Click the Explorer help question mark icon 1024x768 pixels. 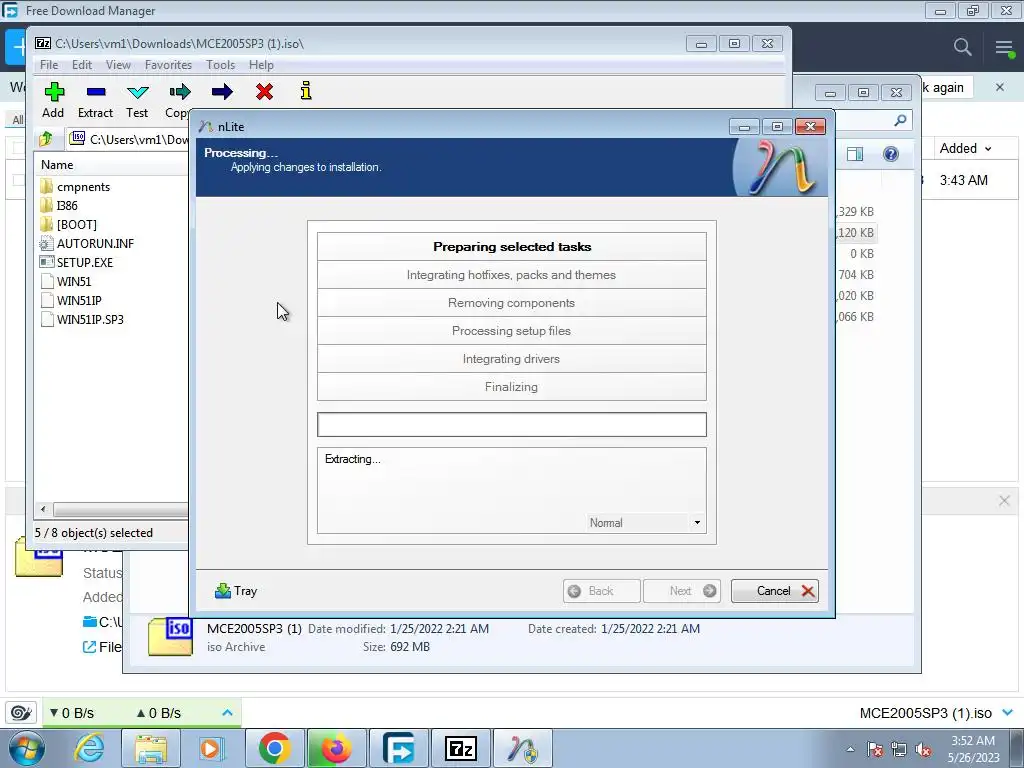tap(891, 154)
